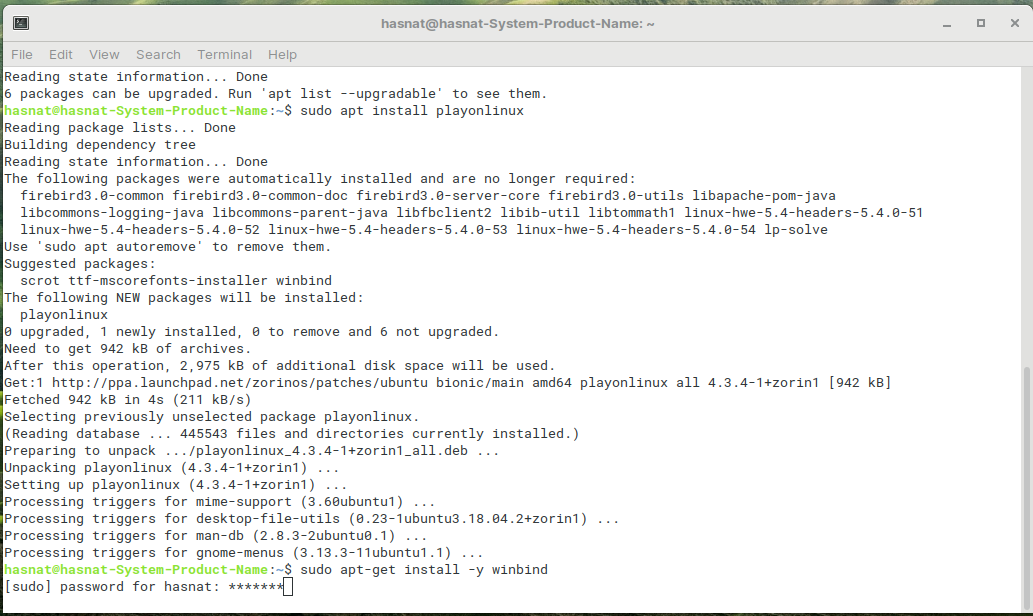Click the line ending with 'lp-solve'
The image size is (1033, 616).
click(x=424, y=230)
